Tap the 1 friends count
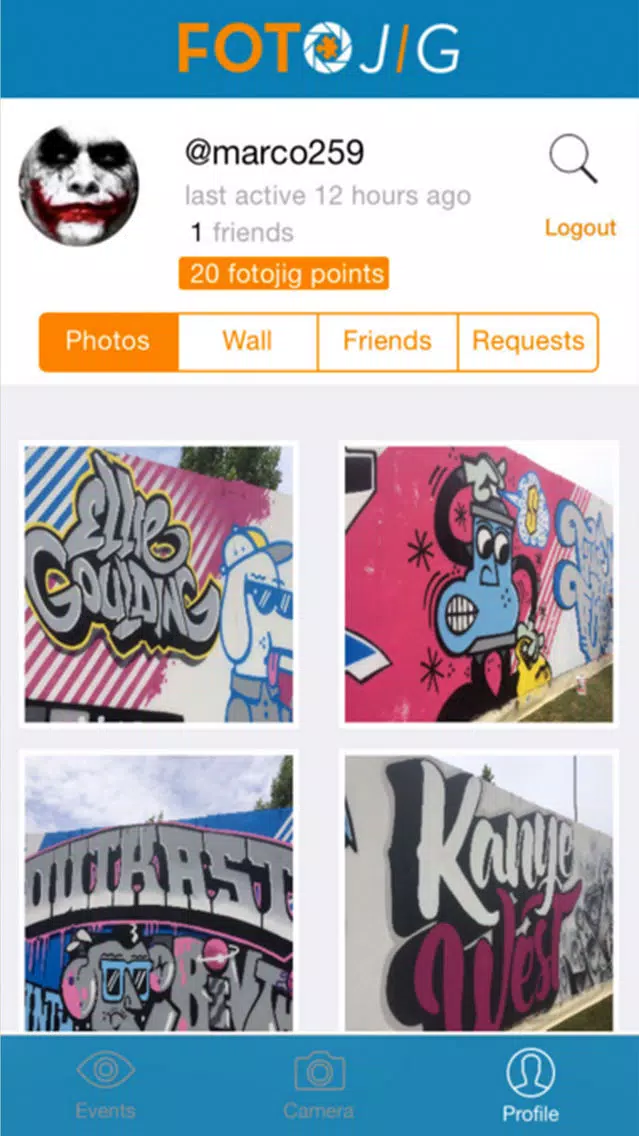The height and width of the screenshot is (1136, 639). pos(242,233)
